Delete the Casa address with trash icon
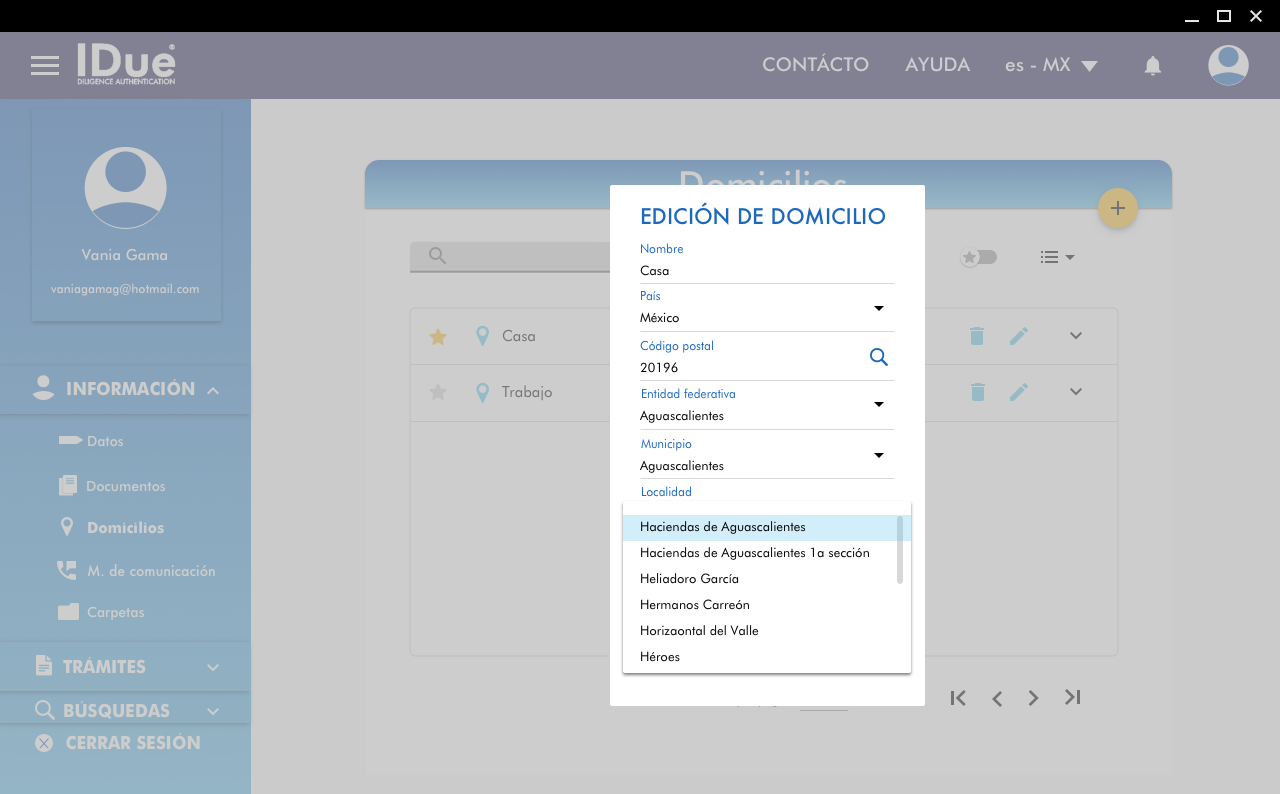This screenshot has width=1280, height=794. pos(977,337)
